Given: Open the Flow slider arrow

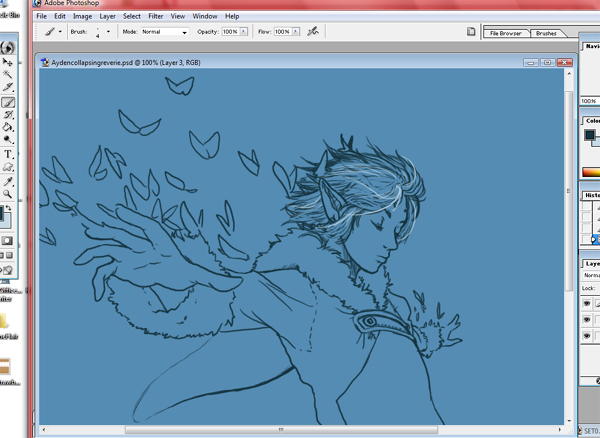Looking at the screenshot, I should pyautogui.click(x=296, y=32).
